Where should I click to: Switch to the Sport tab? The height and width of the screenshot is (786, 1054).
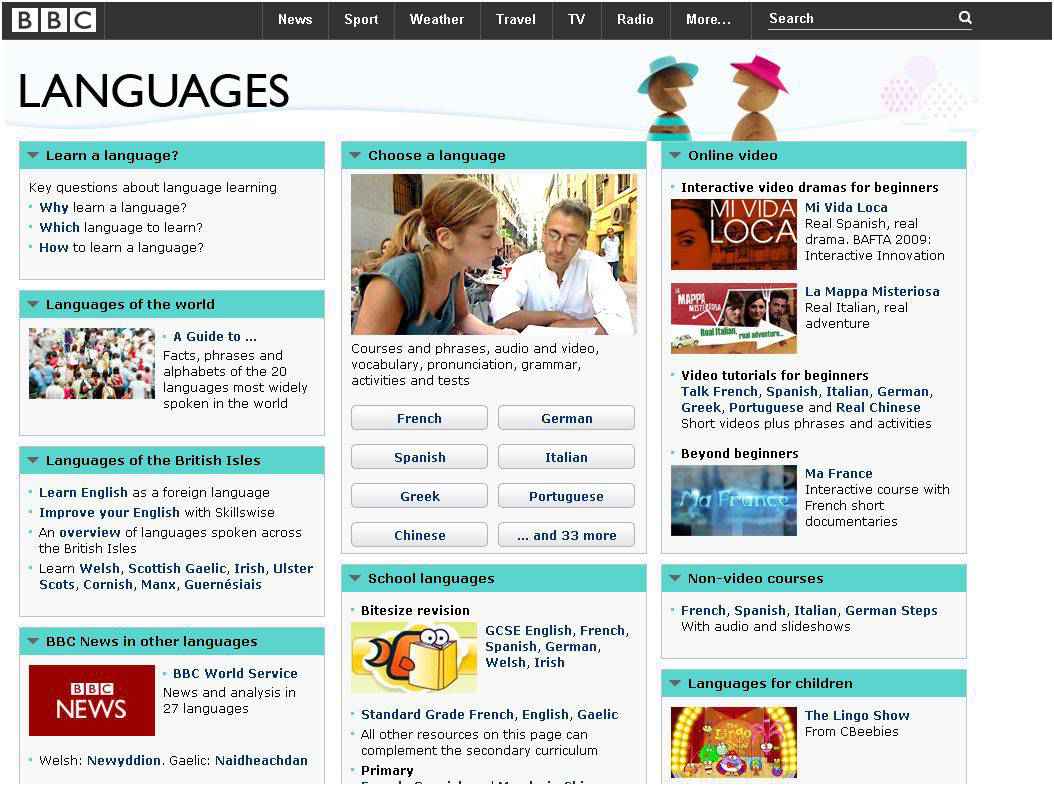tap(360, 18)
